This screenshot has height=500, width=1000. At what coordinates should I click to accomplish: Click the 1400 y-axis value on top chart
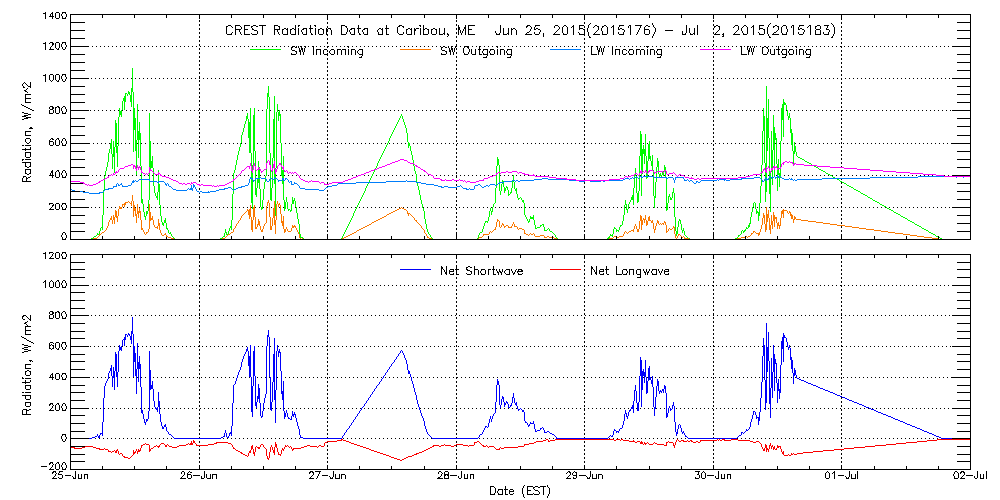53,18
